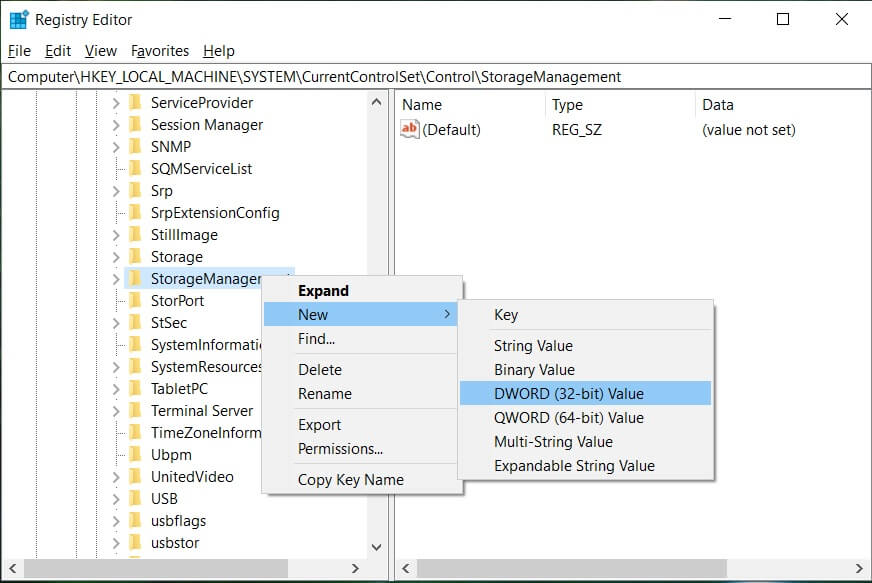The image size is (872, 583).
Task: Click the Srp folder icon
Action: [x=135, y=191]
